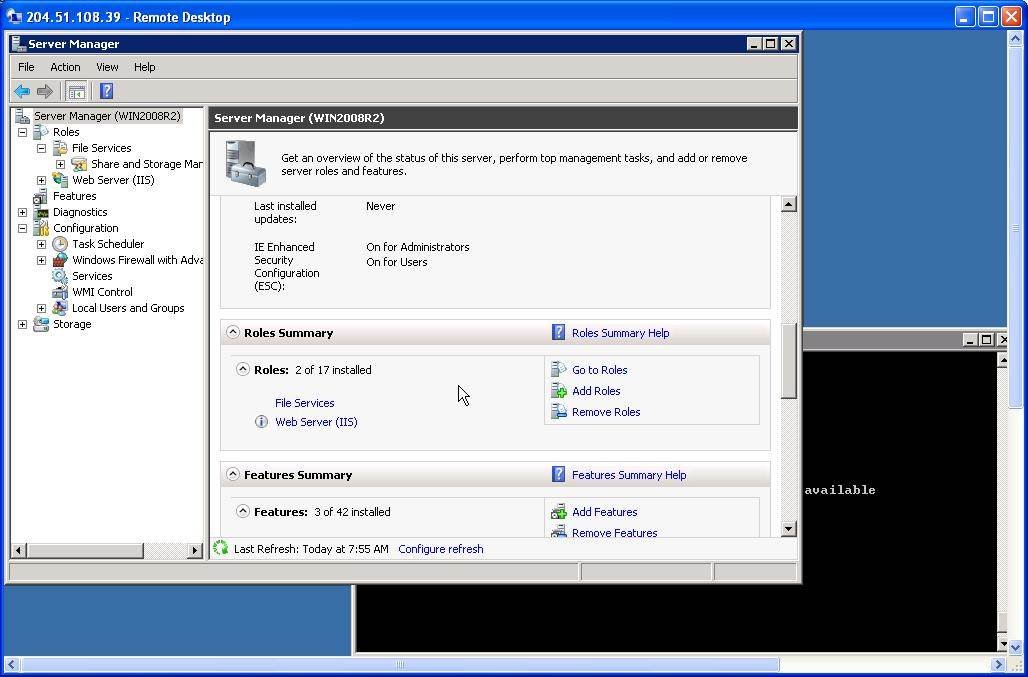Screen dimensions: 1028x677
Task: Open the Configure refresh link
Action: (x=440, y=549)
